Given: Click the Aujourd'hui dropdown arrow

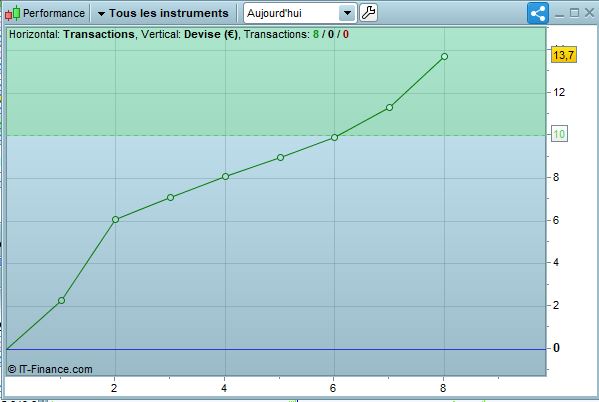Looking at the screenshot, I should pos(347,13).
